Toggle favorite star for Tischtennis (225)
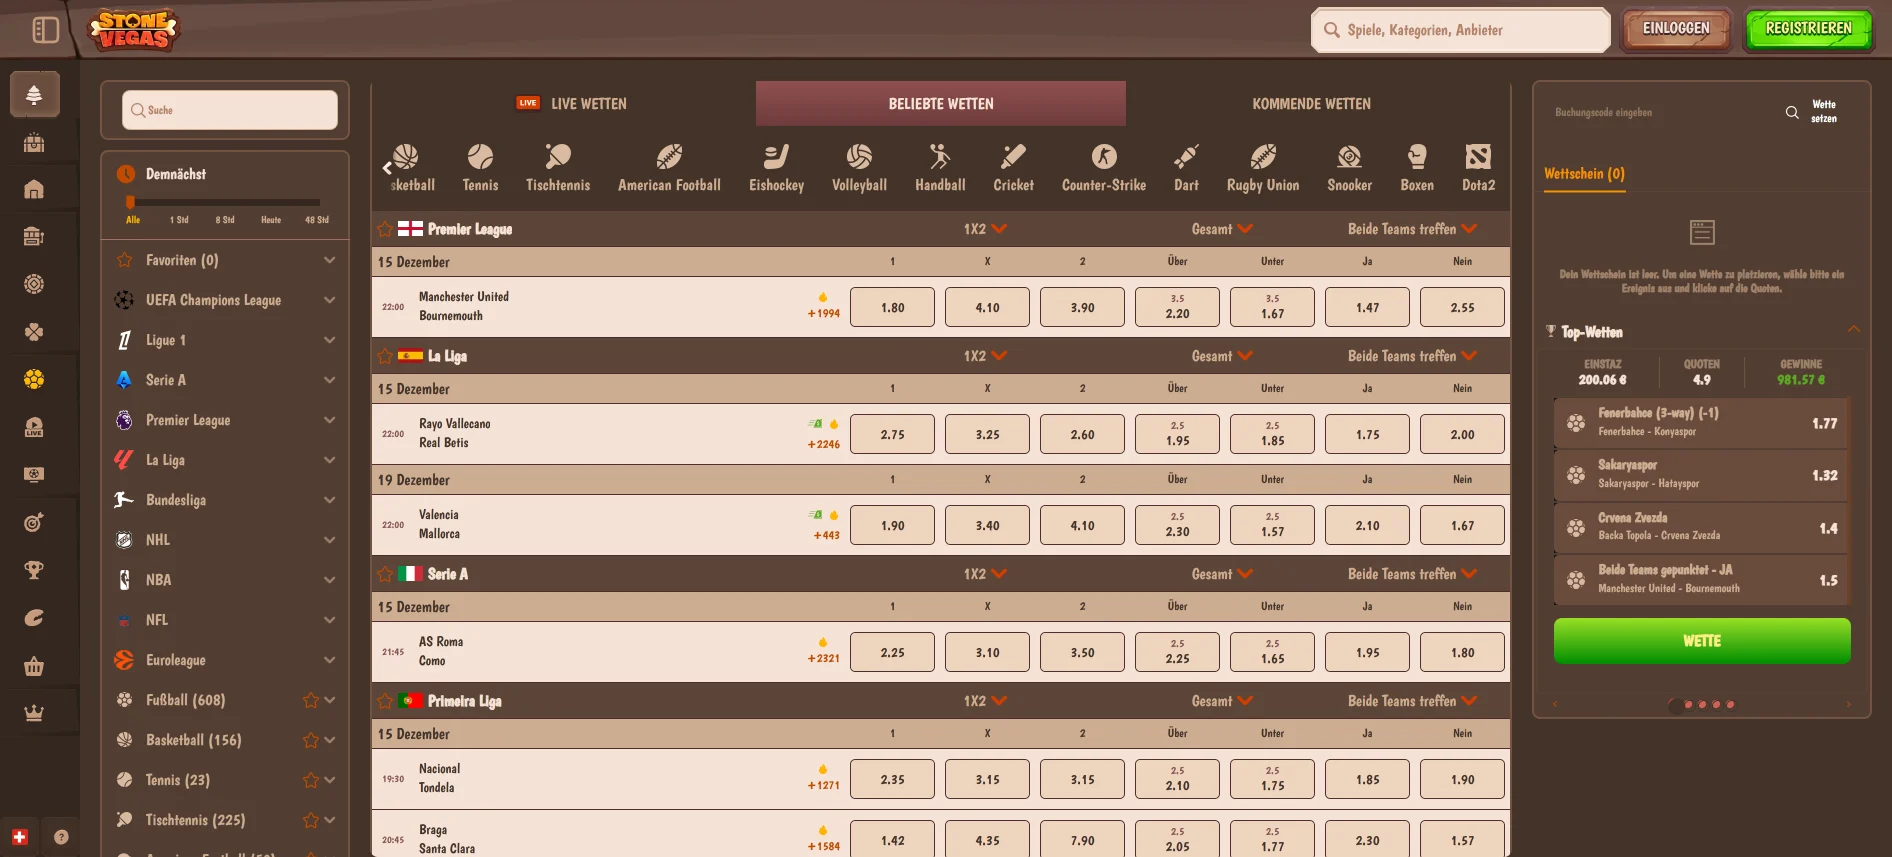Viewport: 1892px width, 857px height. tap(311, 820)
